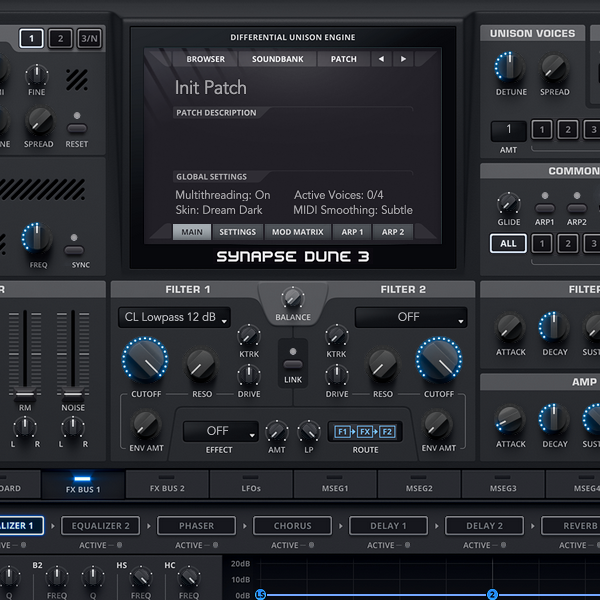Toggle the oscillator RESET switch
The height and width of the screenshot is (600, 600).
click(x=77, y=128)
